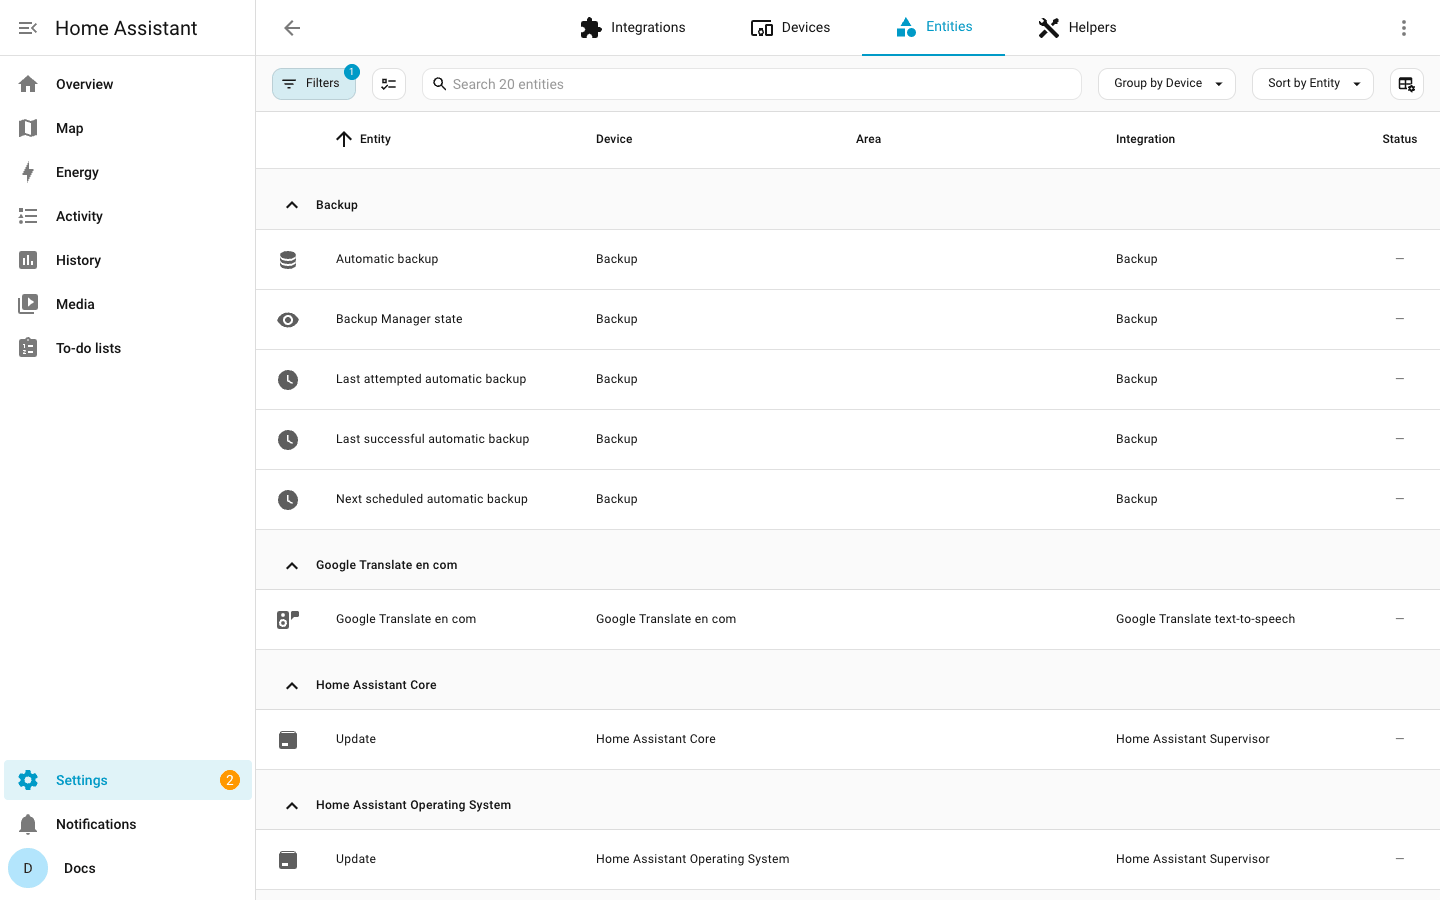Open the Media browser

128,304
